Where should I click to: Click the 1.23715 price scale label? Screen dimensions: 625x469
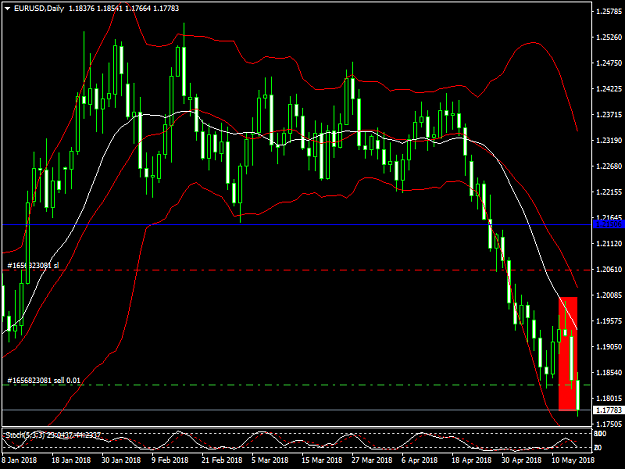point(609,115)
